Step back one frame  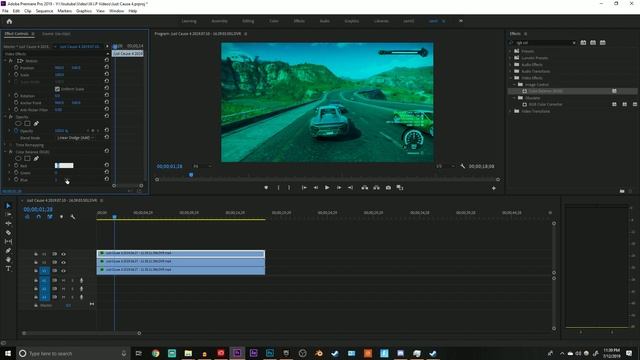tap(316, 188)
